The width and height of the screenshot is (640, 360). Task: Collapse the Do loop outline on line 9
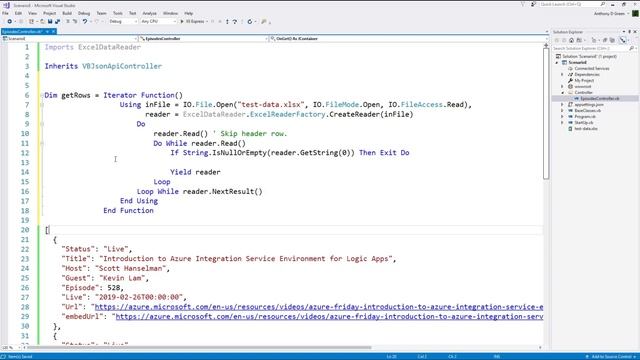[x=42, y=124]
